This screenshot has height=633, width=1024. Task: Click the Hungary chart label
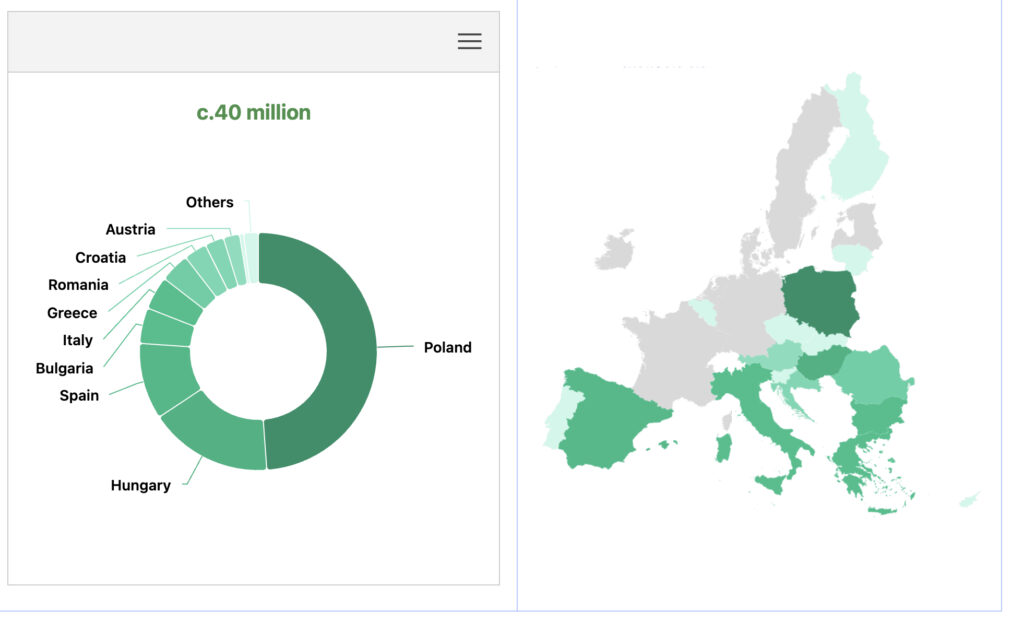point(140,486)
